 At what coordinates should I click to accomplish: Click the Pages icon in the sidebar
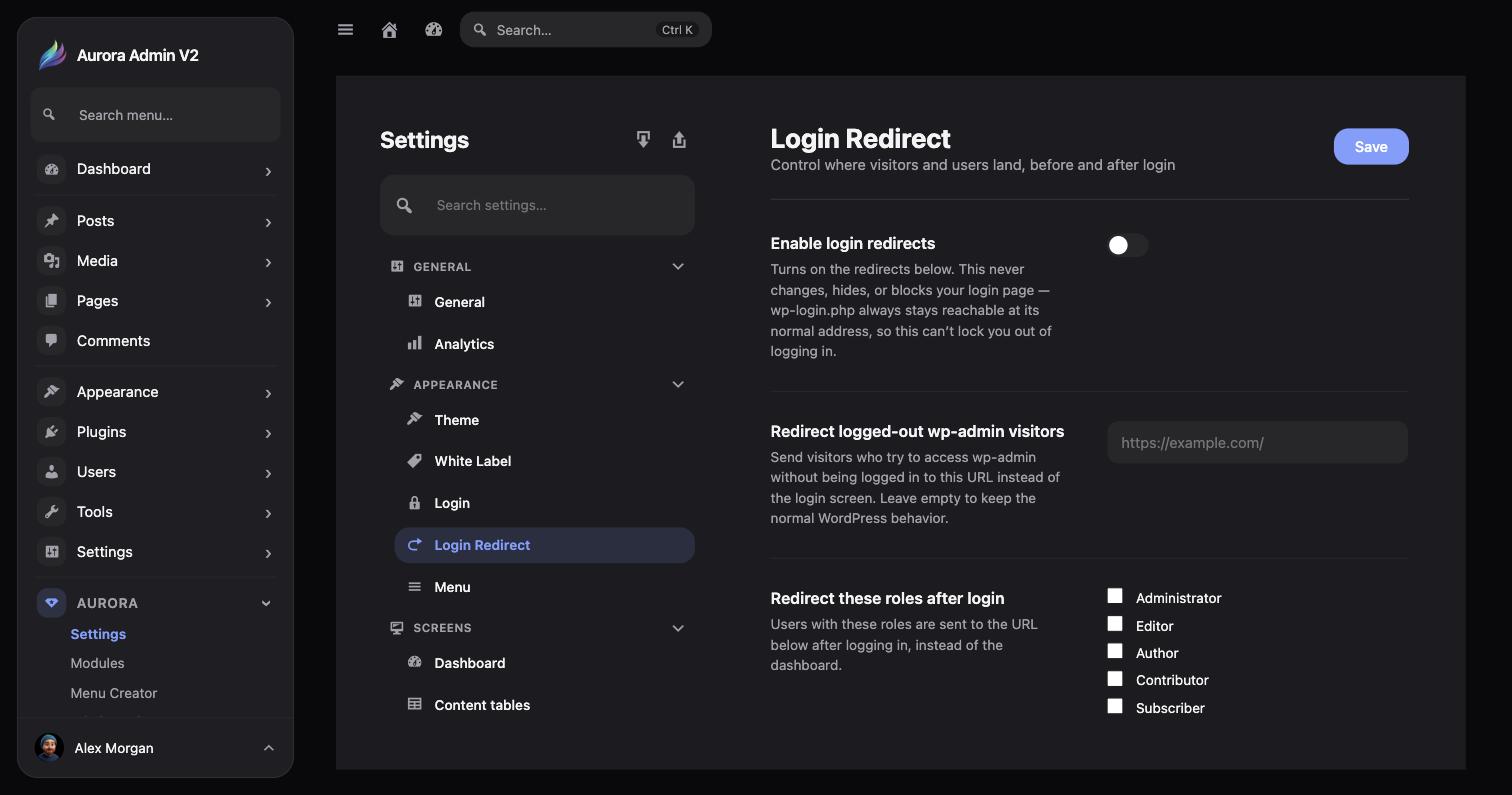(x=52, y=301)
